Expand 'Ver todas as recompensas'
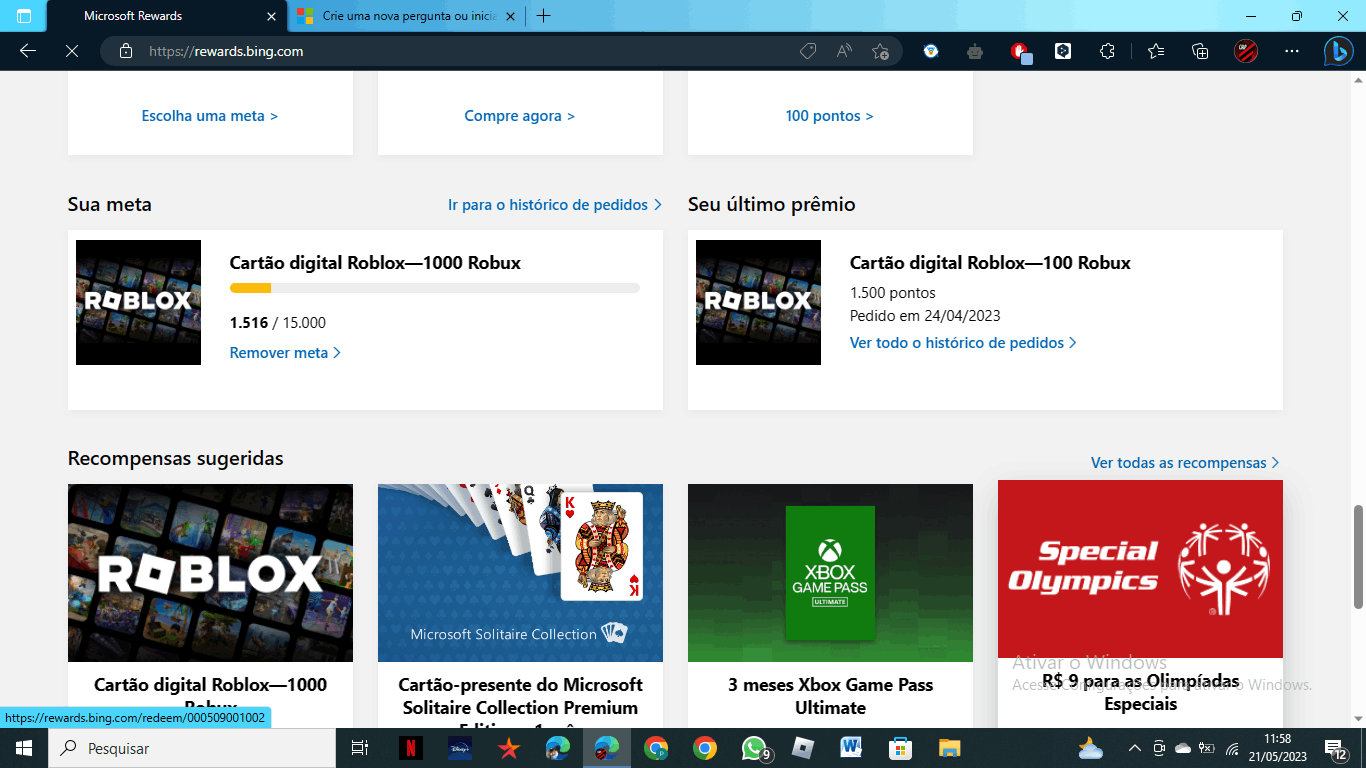Image resolution: width=1366 pixels, height=768 pixels. (1185, 462)
